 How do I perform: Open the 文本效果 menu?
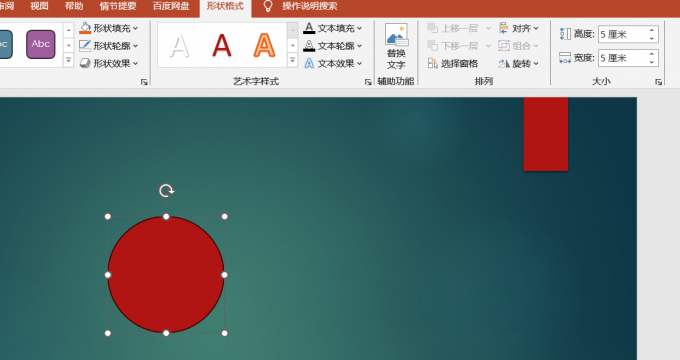click(x=333, y=63)
